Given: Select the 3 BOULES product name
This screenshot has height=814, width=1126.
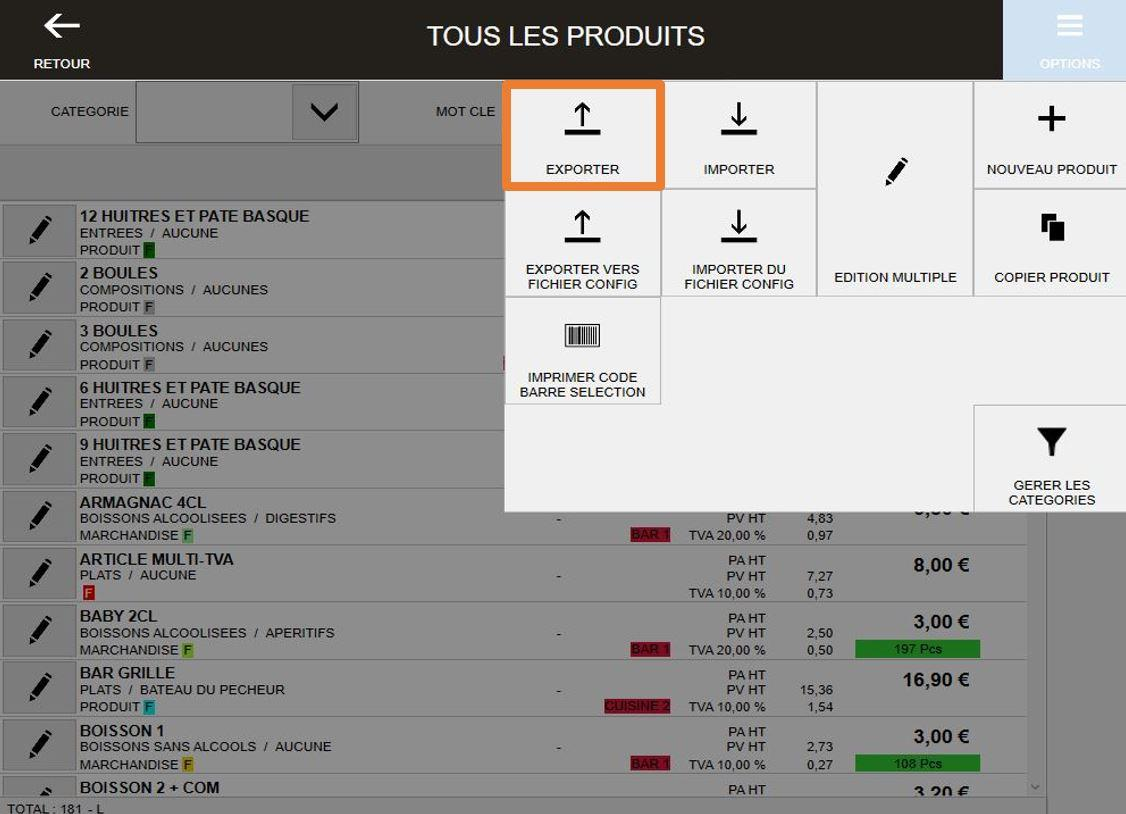Looking at the screenshot, I should point(118,331).
